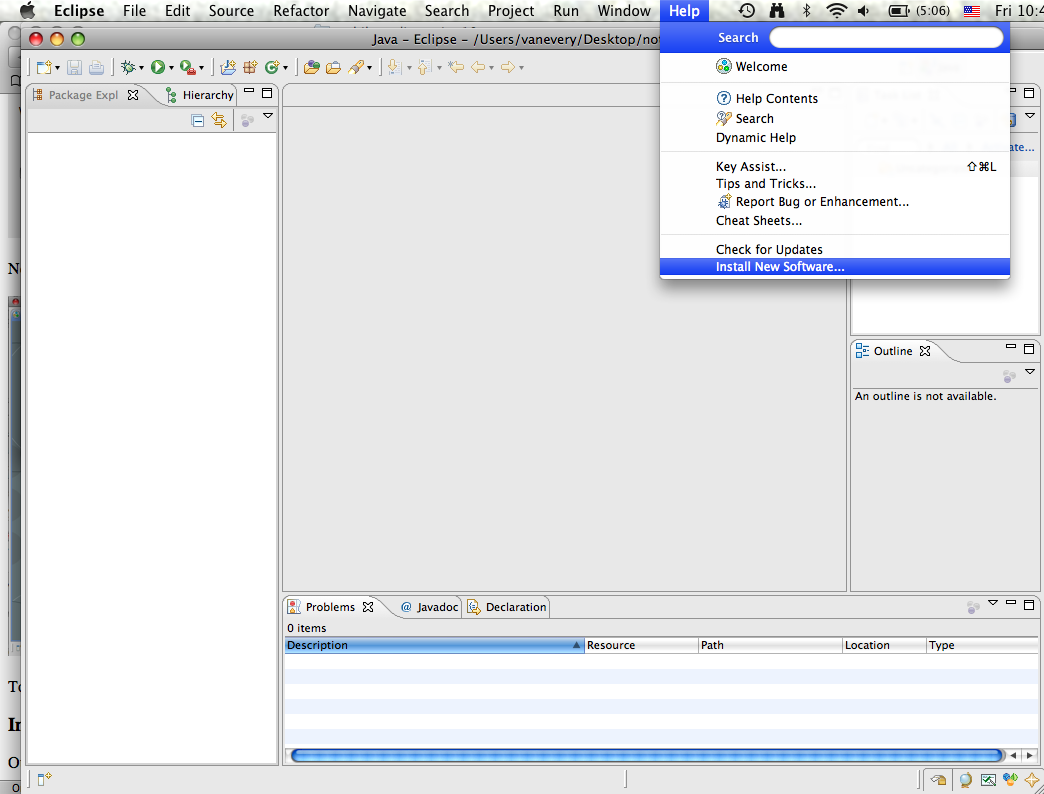This screenshot has height=794, width=1044.
Task: Click the focus-task icon in Package Explorer
Action: [x=247, y=120]
